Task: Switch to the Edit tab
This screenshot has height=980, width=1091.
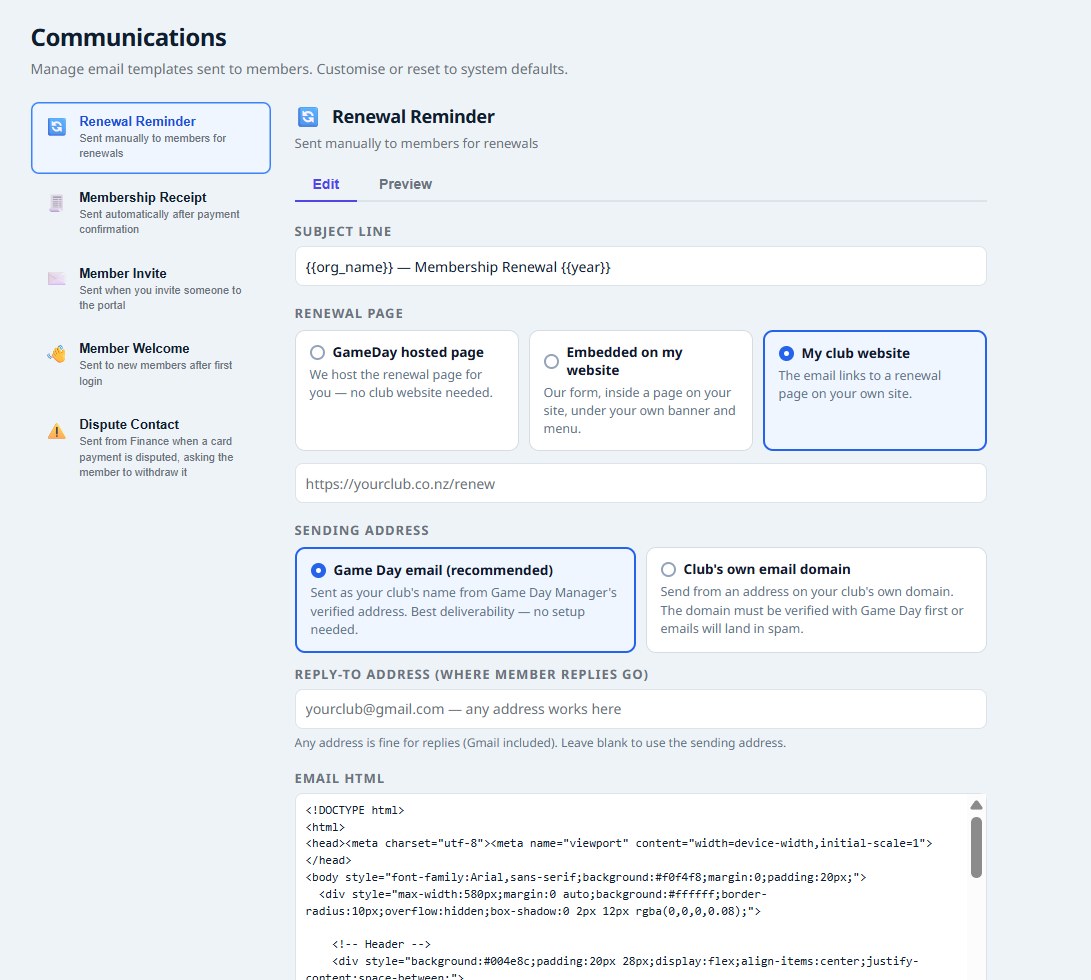Action: coord(326,184)
